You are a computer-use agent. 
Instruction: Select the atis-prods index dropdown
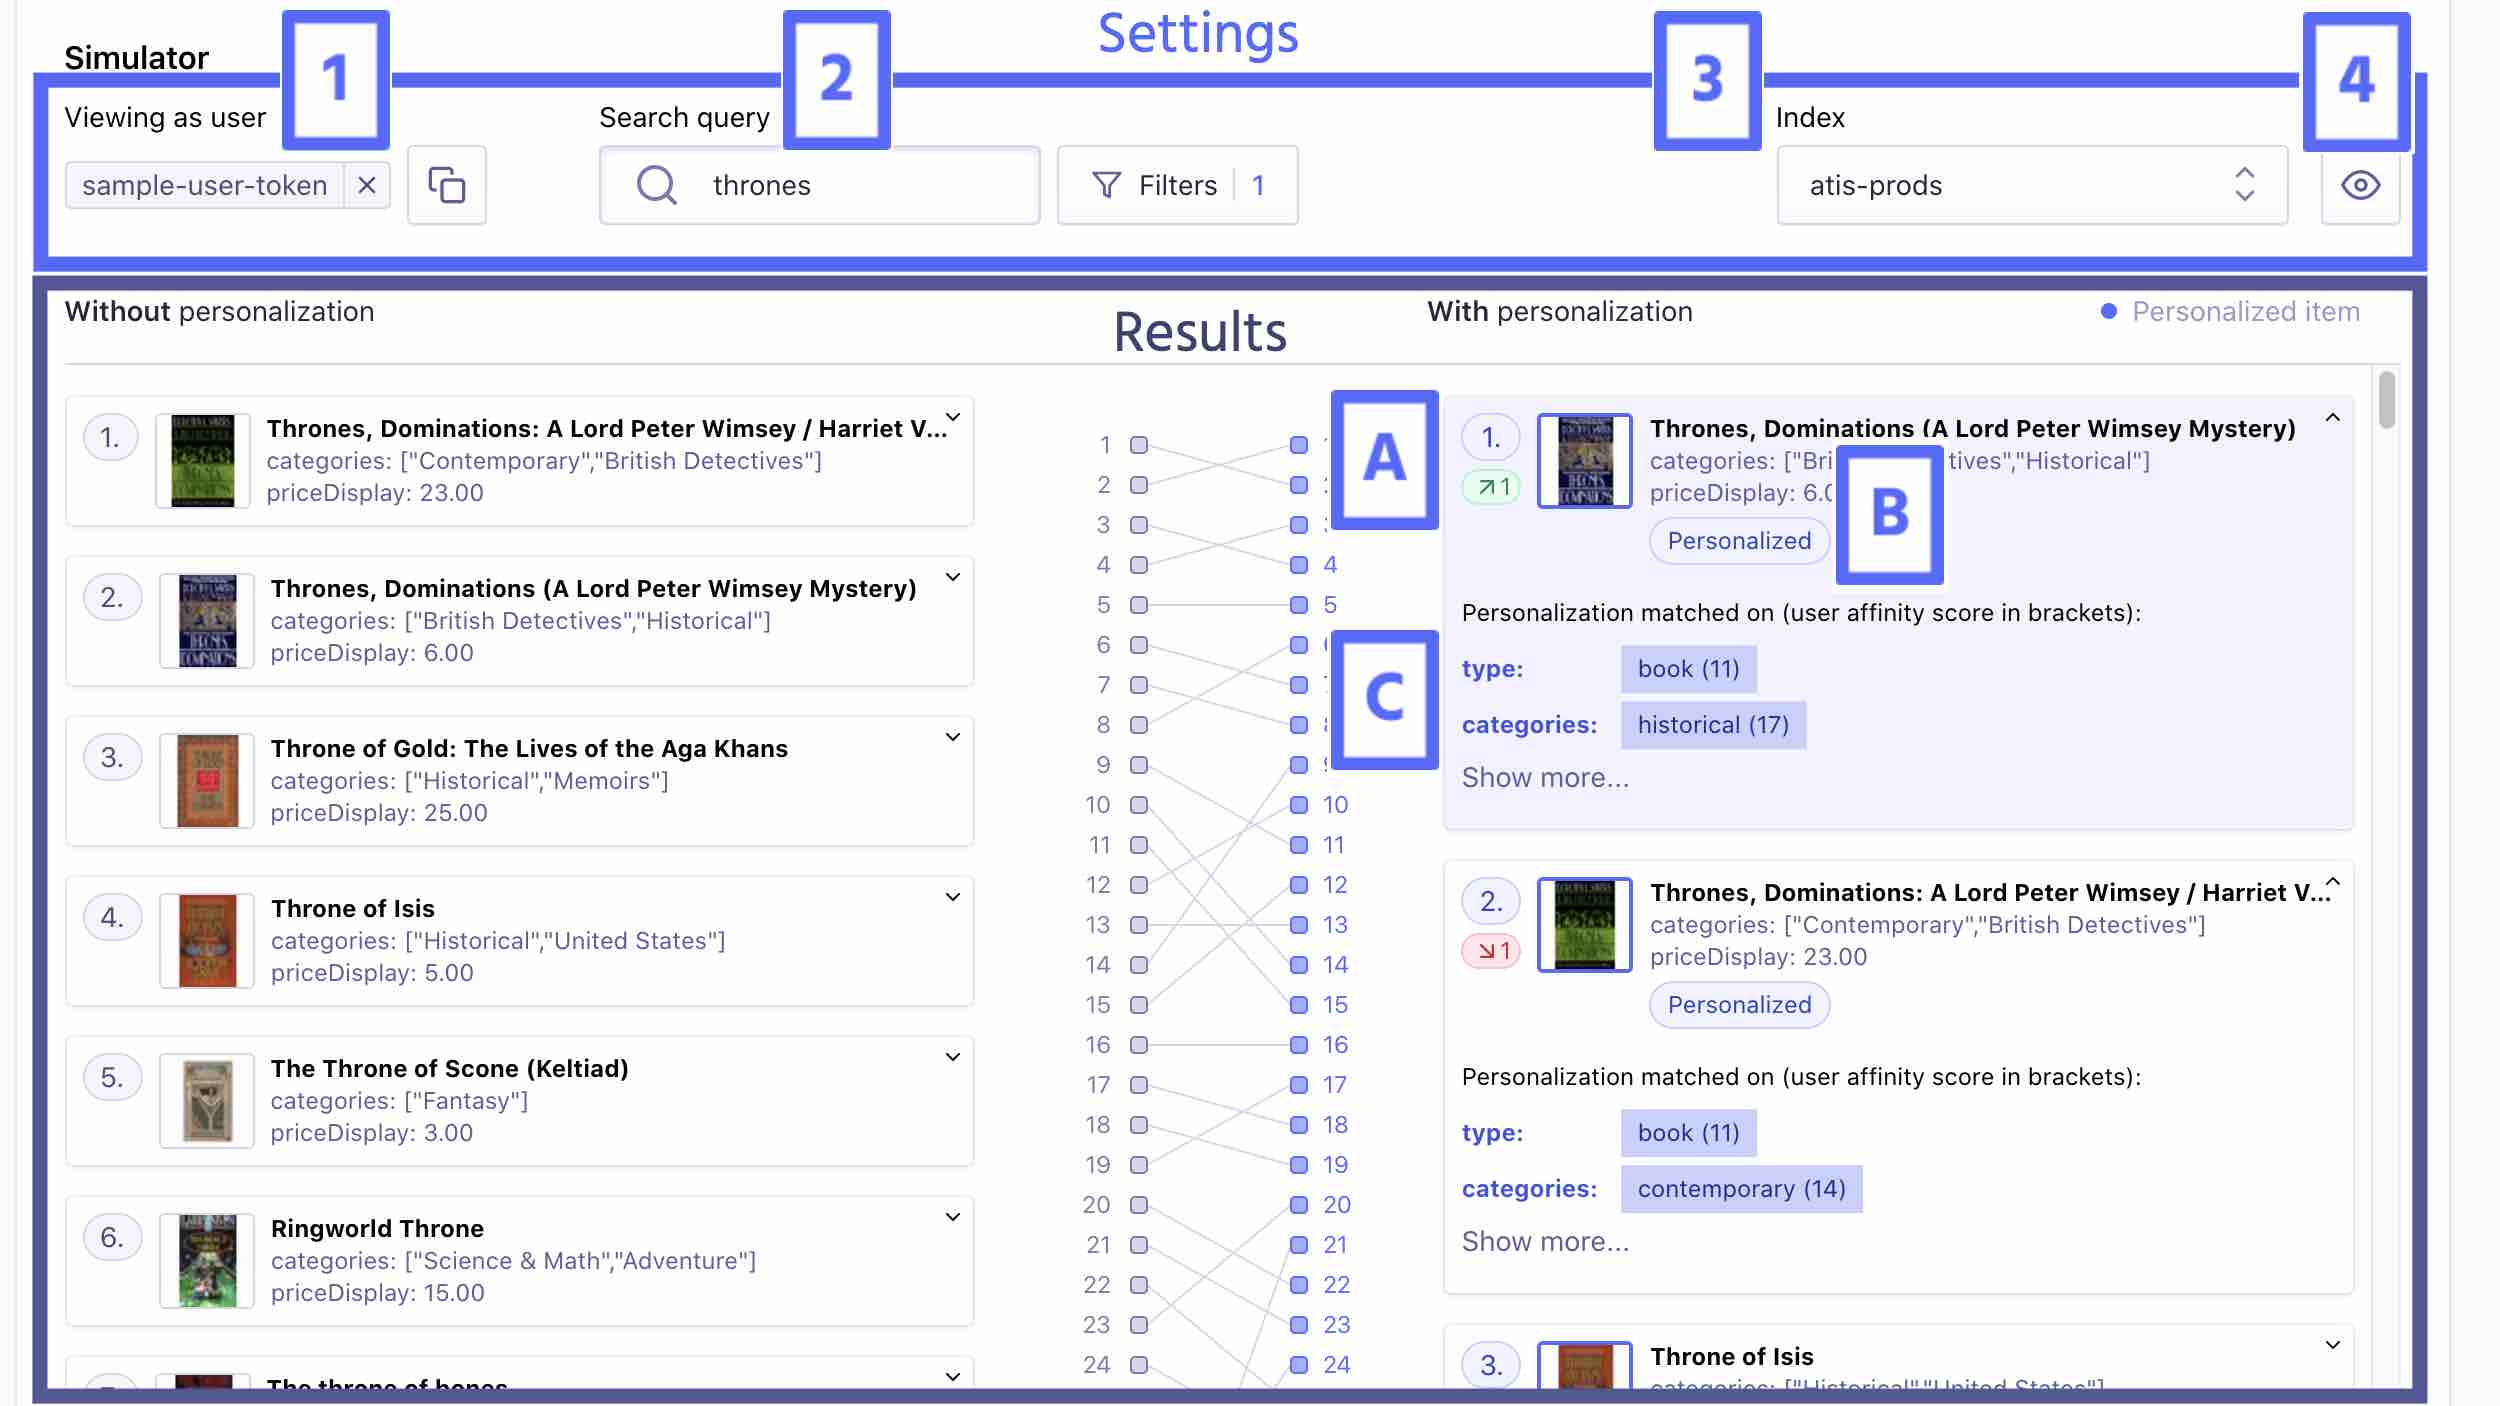point(2033,184)
